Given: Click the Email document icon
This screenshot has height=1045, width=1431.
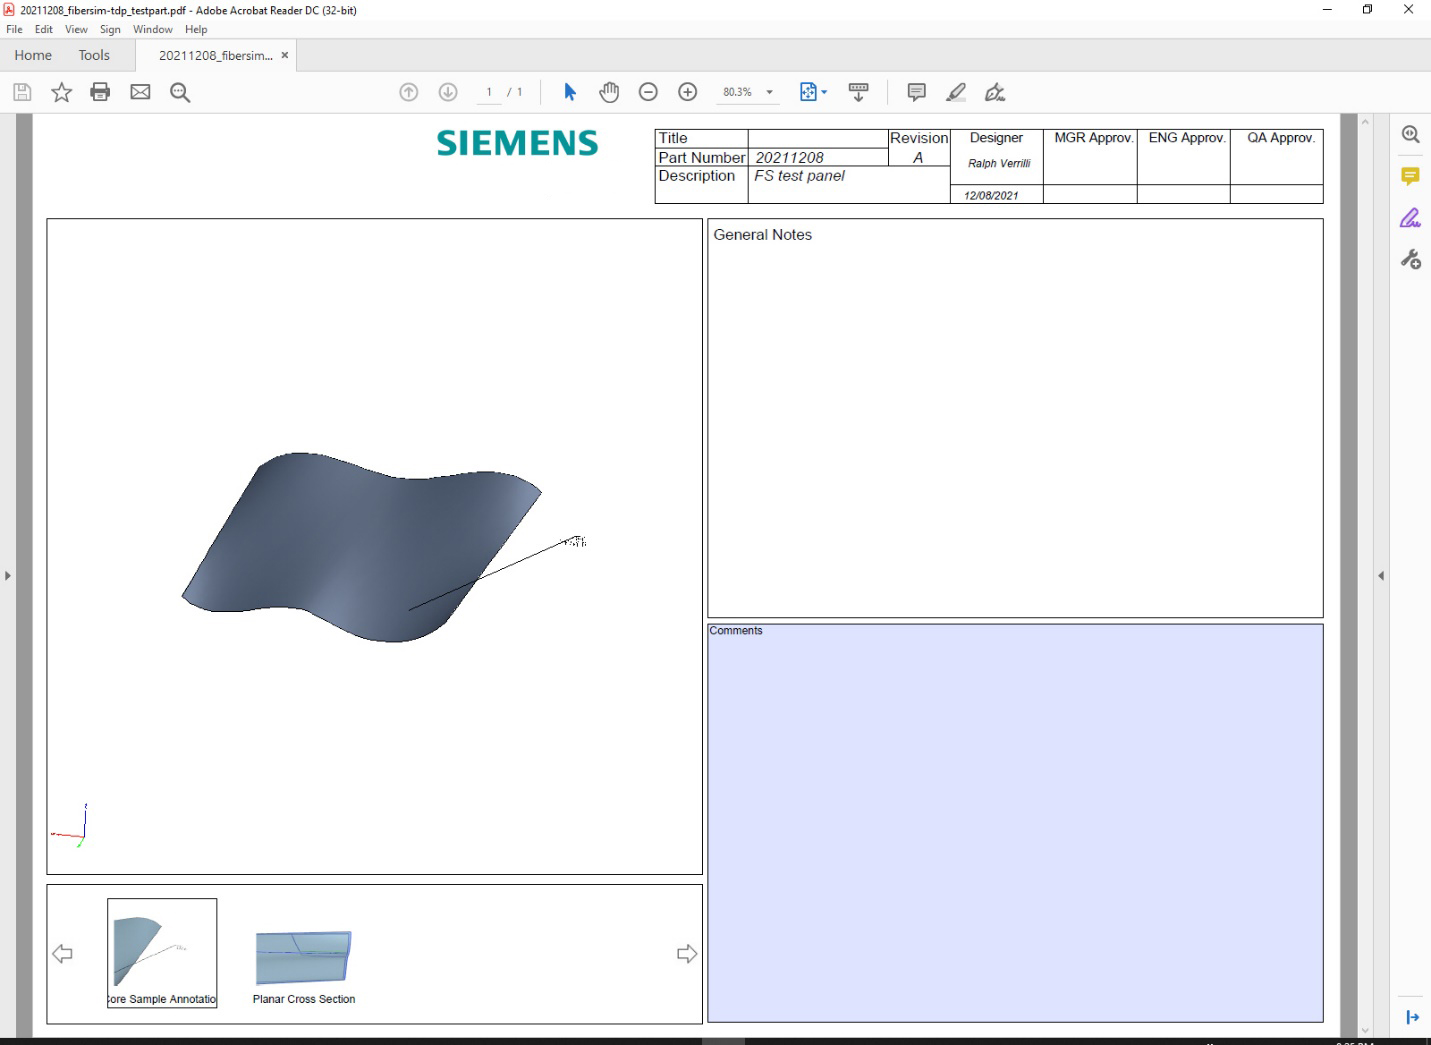Looking at the screenshot, I should (140, 91).
